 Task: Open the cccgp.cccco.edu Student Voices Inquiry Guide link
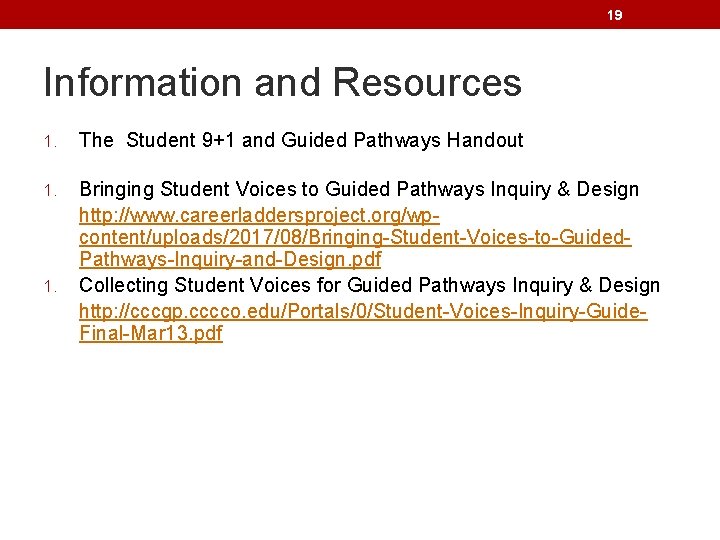pyautogui.click(x=363, y=322)
